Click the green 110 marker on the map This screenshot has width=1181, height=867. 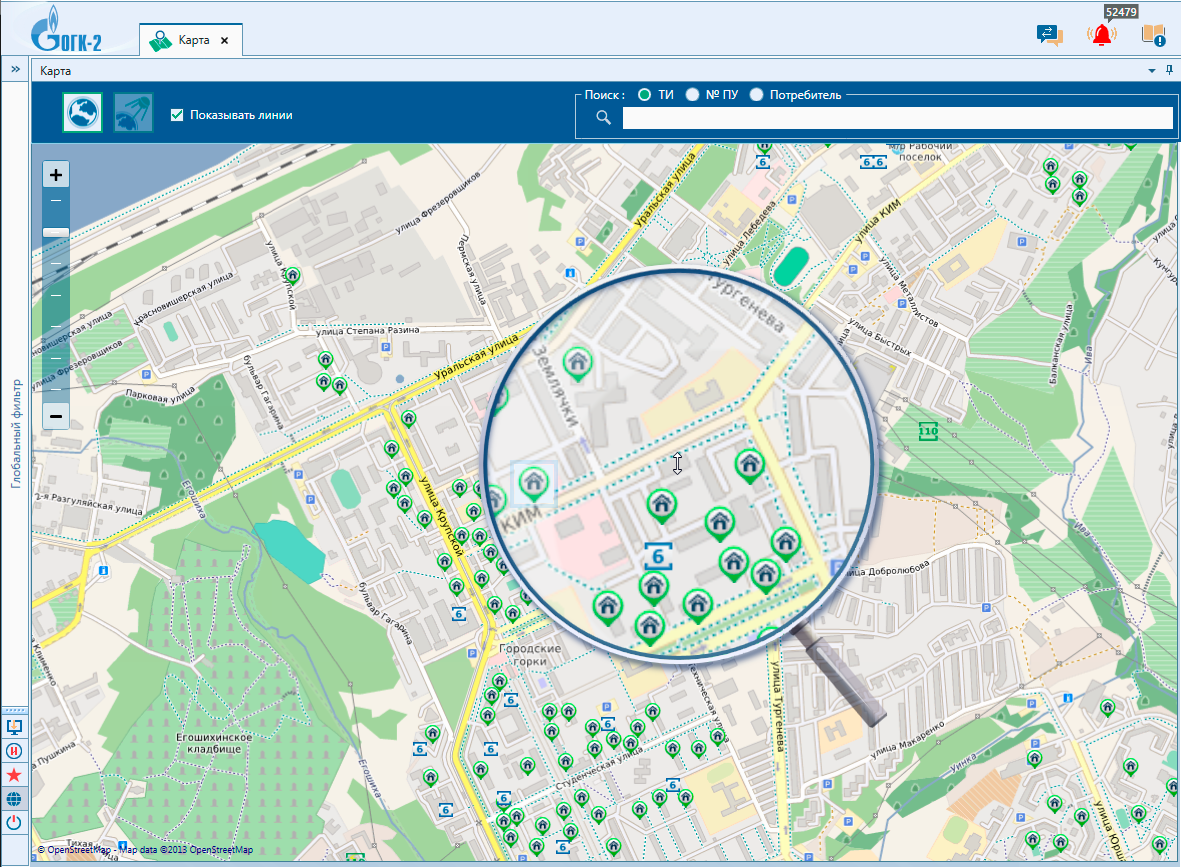(x=928, y=432)
